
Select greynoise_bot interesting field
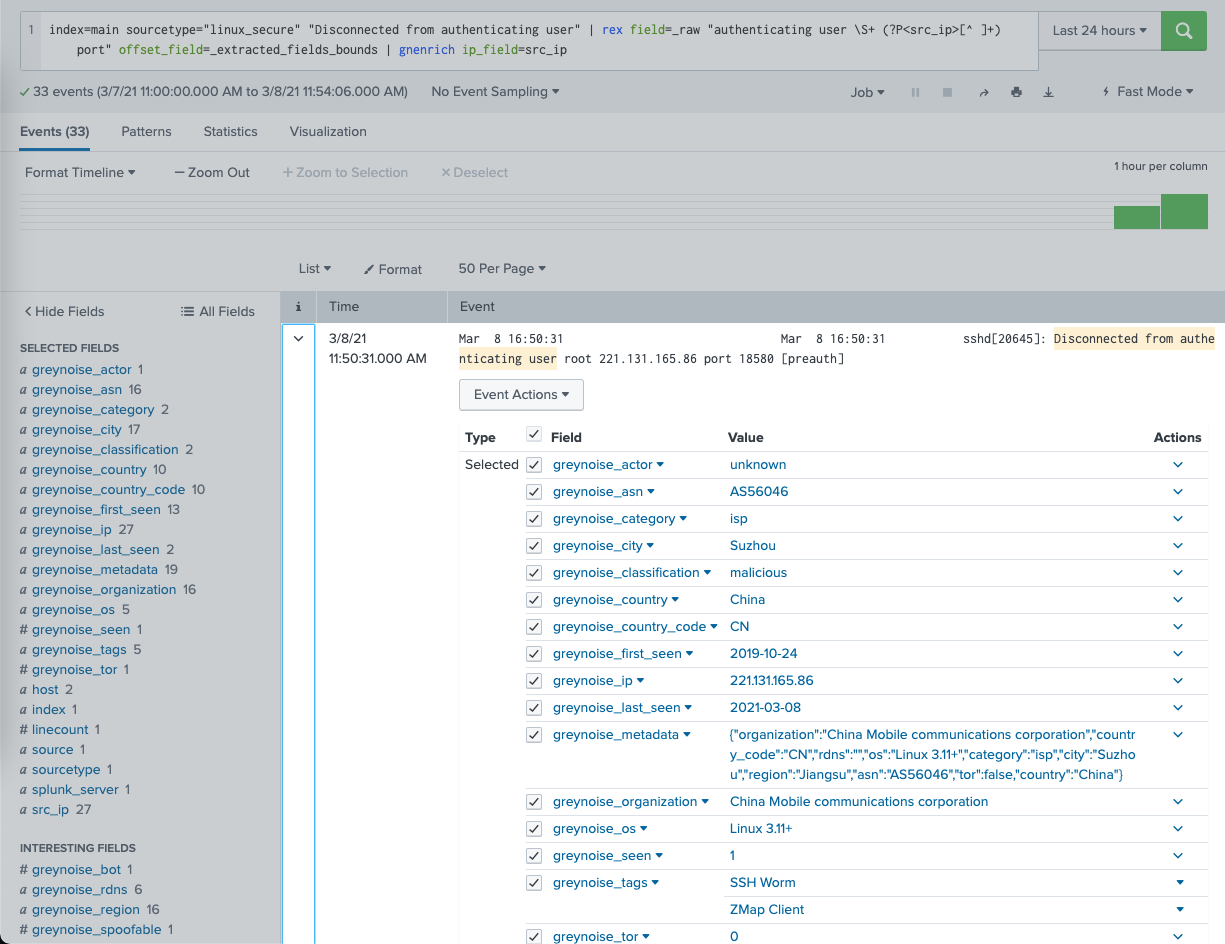coord(76,870)
